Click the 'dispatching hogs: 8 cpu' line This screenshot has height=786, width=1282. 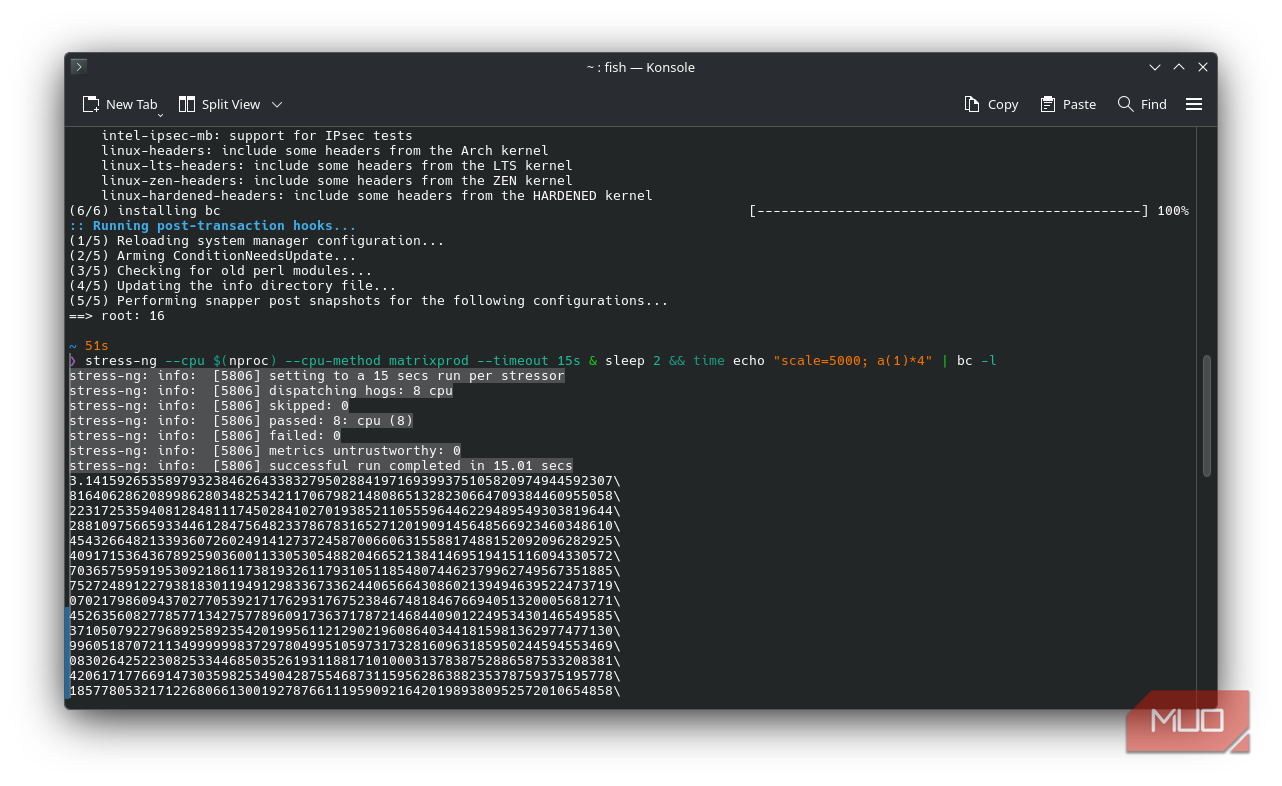[x=261, y=390]
